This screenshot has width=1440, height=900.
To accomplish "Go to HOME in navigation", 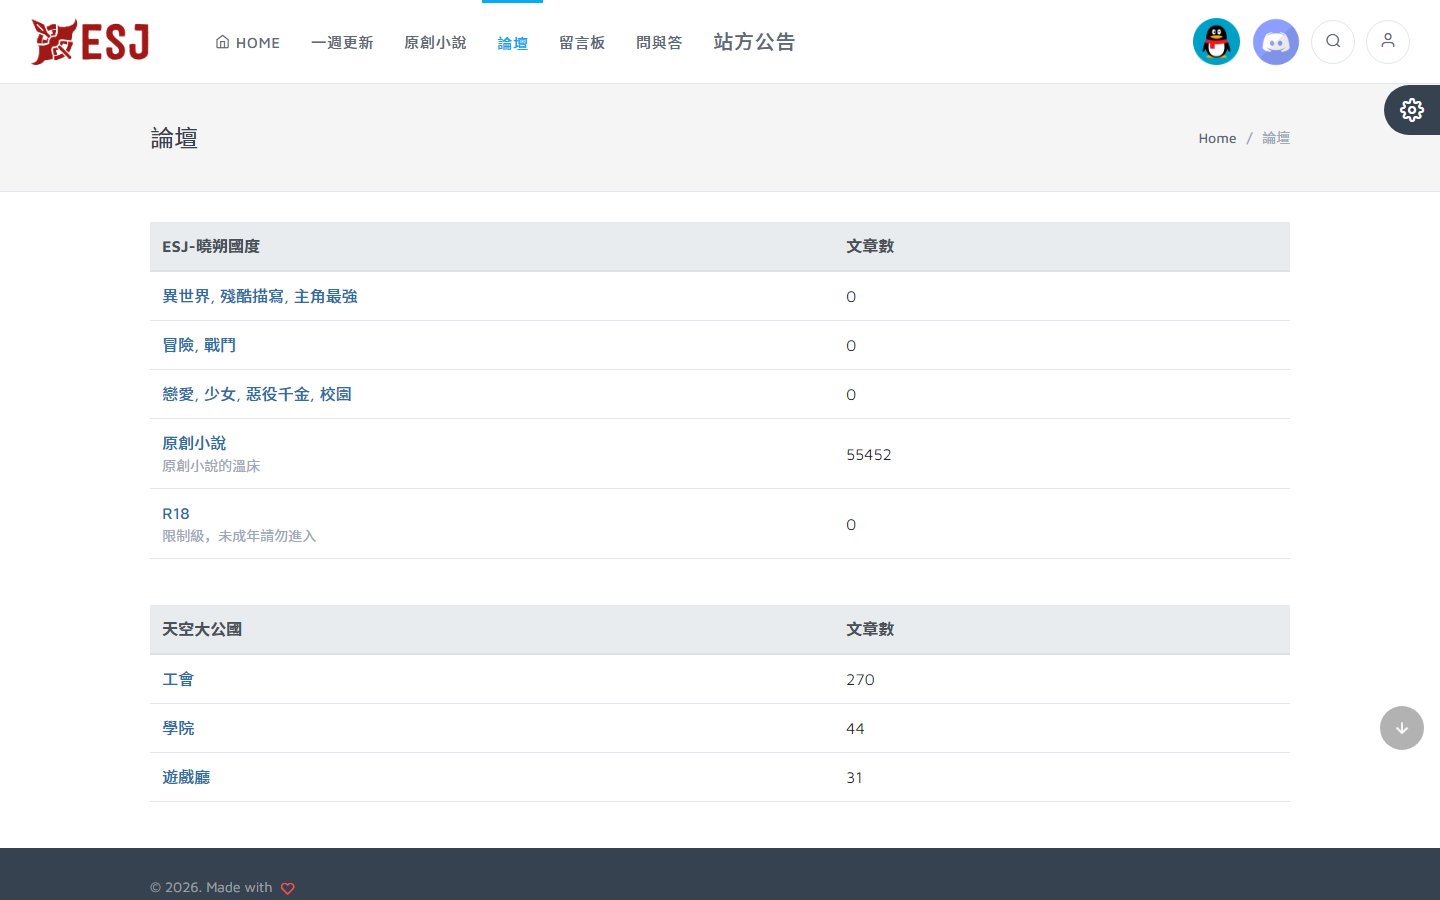I will click(248, 43).
